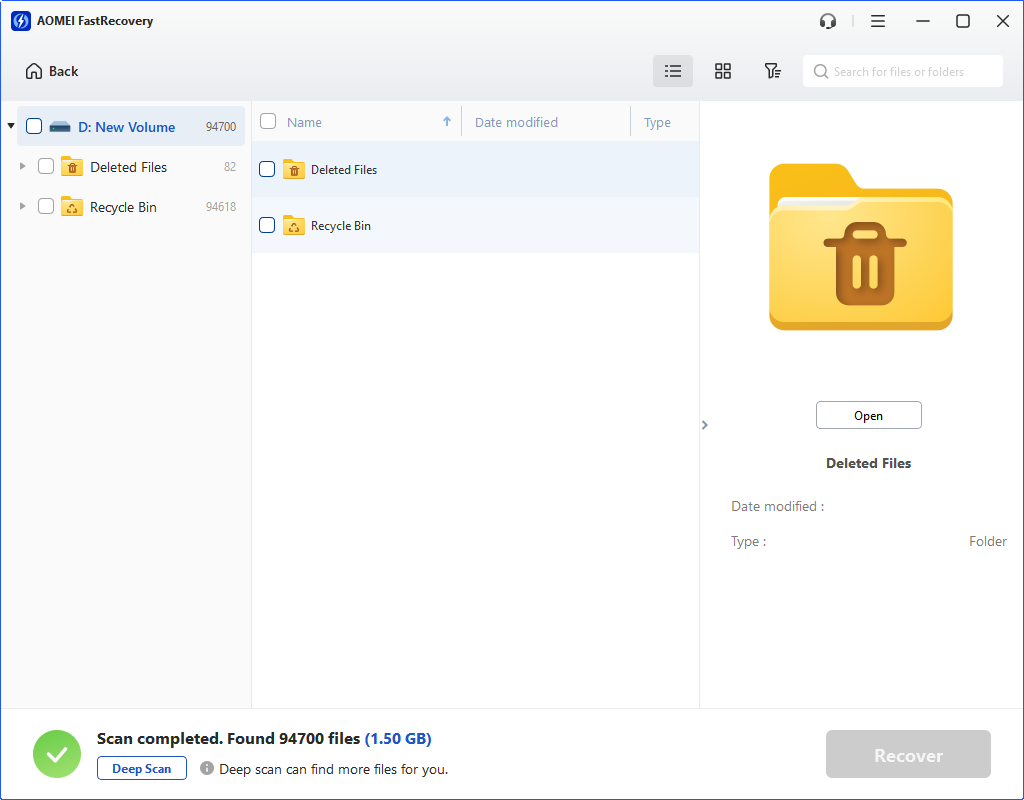Click the search for files input field
Image resolution: width=1024 pixels, height=800 pixels.
pyautogui.click(x=910, y=71)
